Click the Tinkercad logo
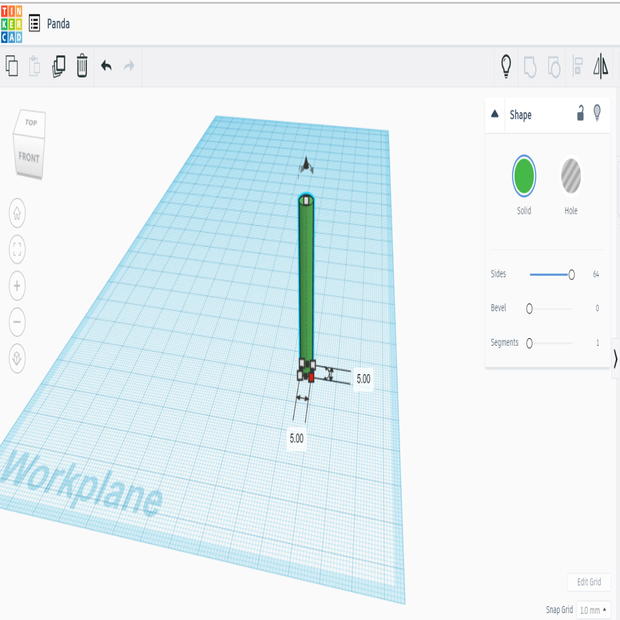Viewport: 620px width, 620px height. click(11, 22)
